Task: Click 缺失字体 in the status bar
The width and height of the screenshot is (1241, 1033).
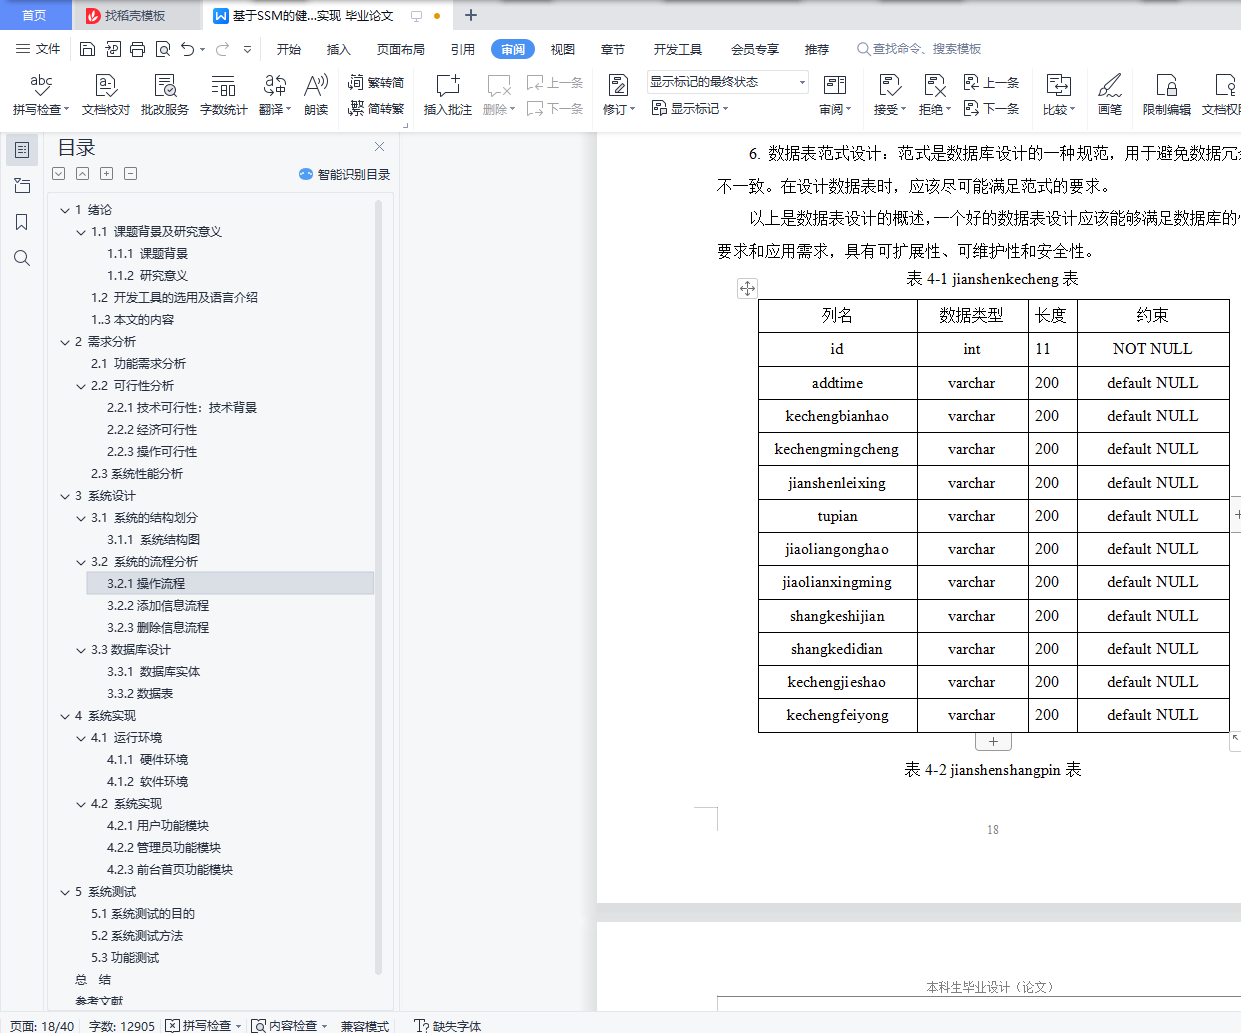Action: (448, 1026)
